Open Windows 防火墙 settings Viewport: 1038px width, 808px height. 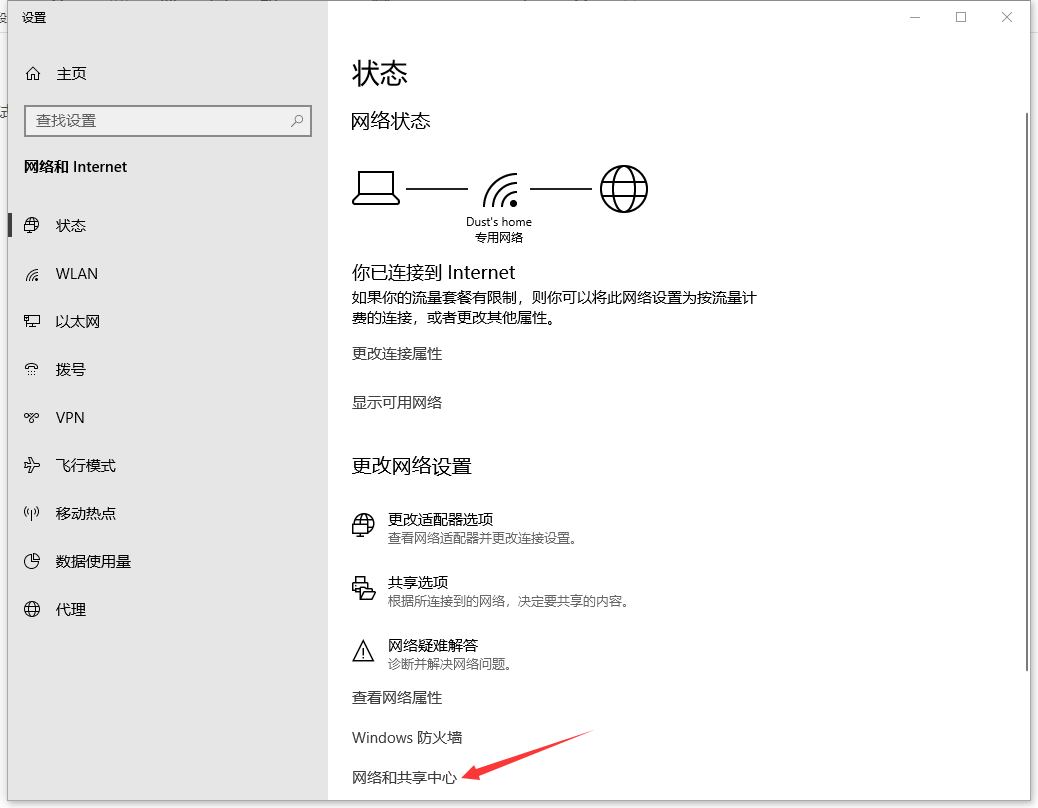(406, 737)
